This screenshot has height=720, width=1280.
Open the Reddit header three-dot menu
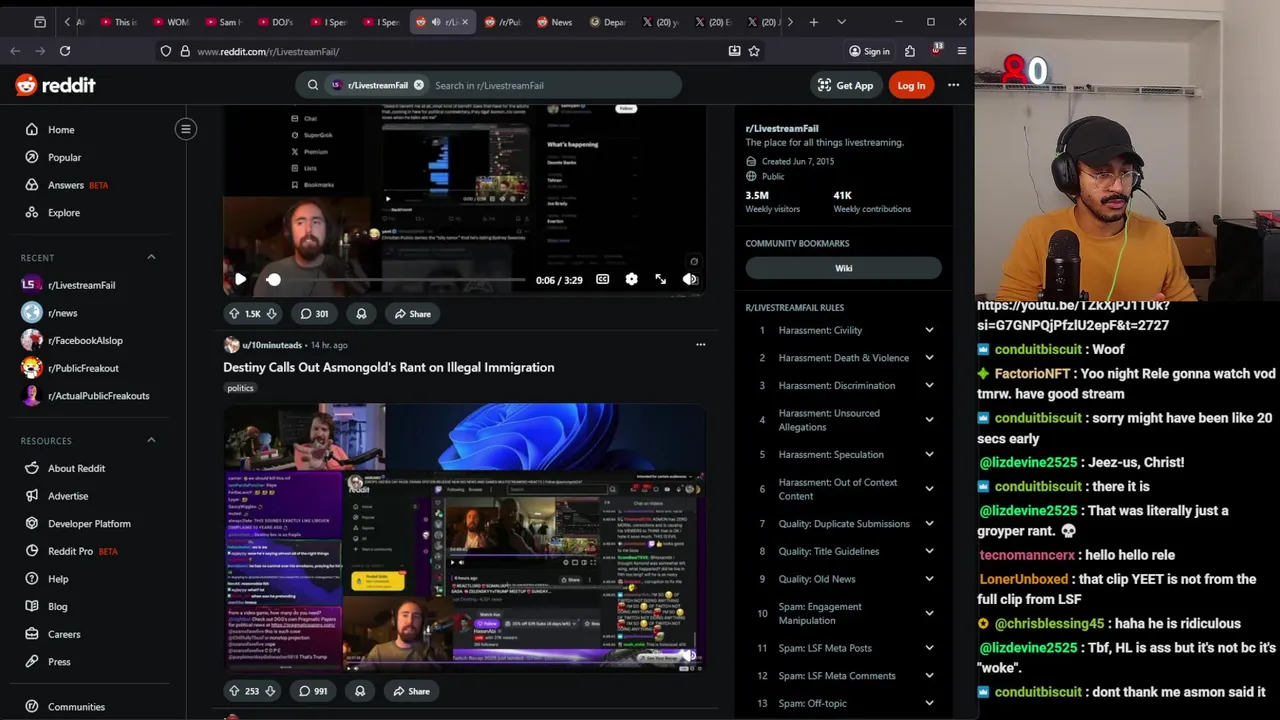pos(953,85)
